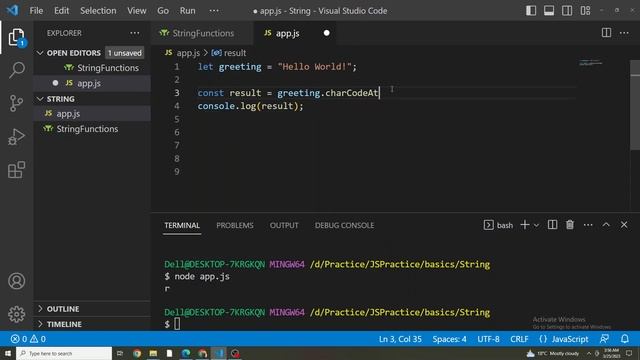Screen dimensions: 640x360
Task: Open the Run and Debug view
Action: point(16,137)
